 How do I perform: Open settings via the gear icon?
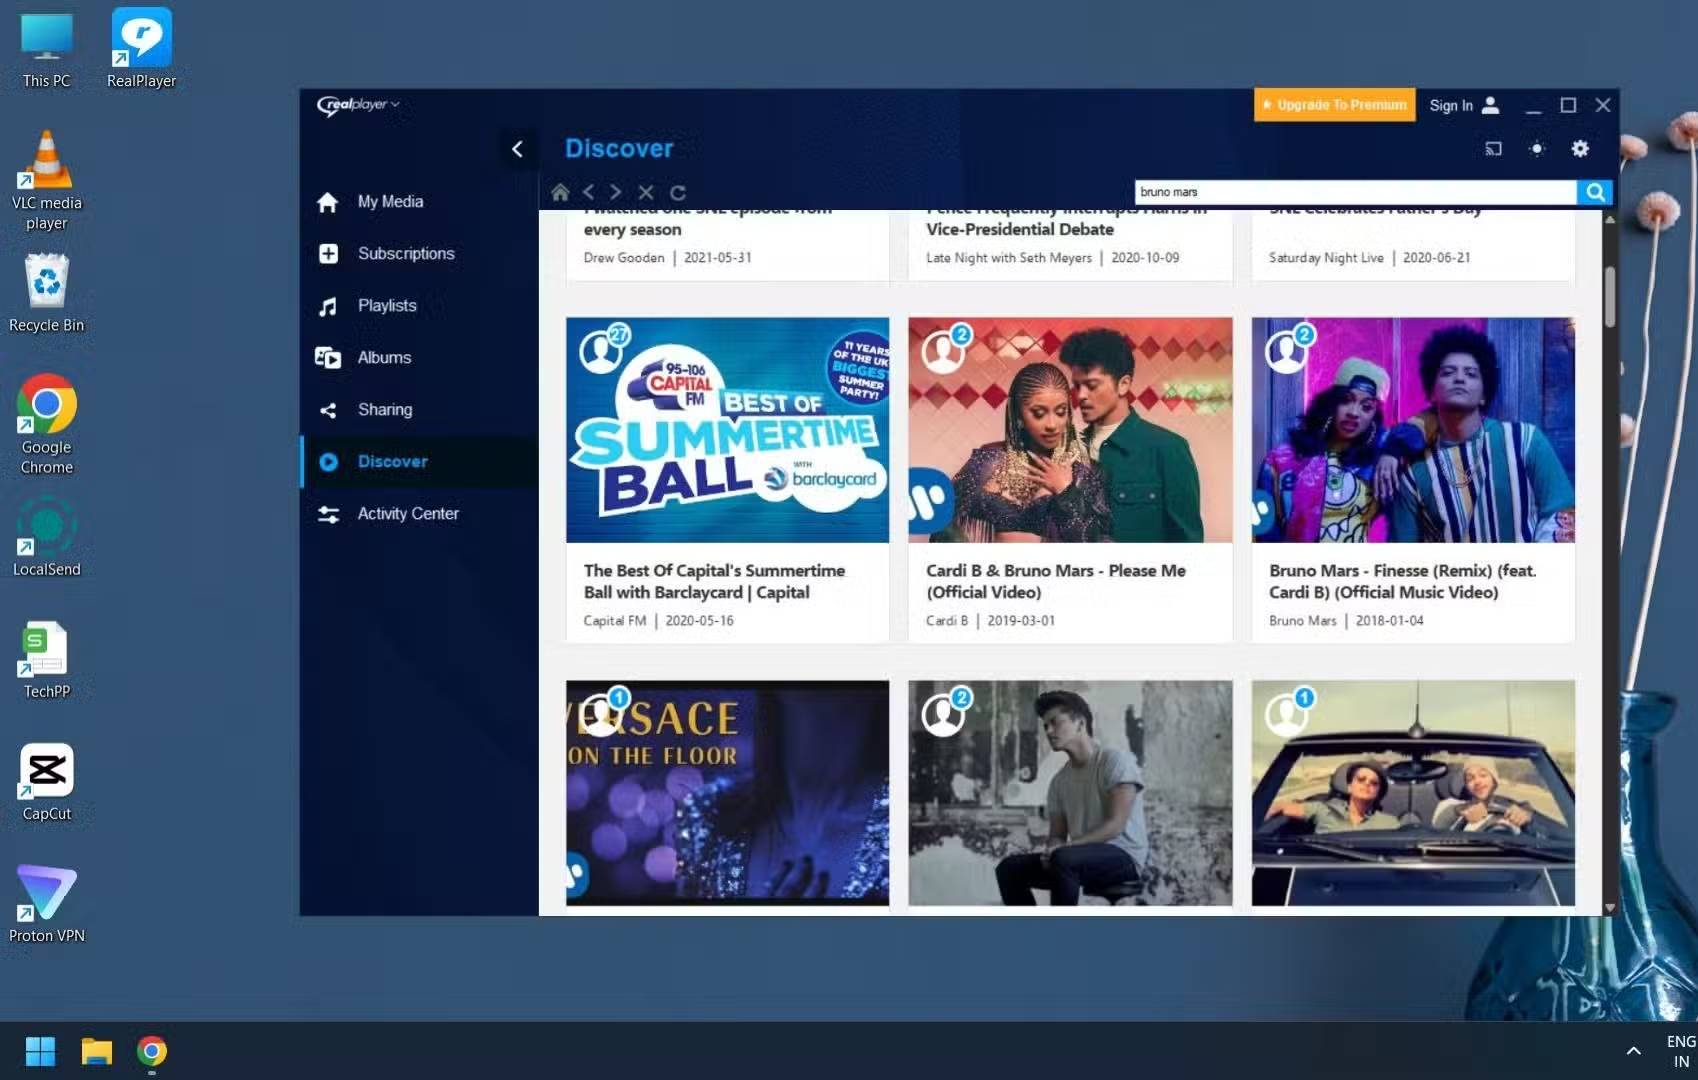coord(1580,149)
